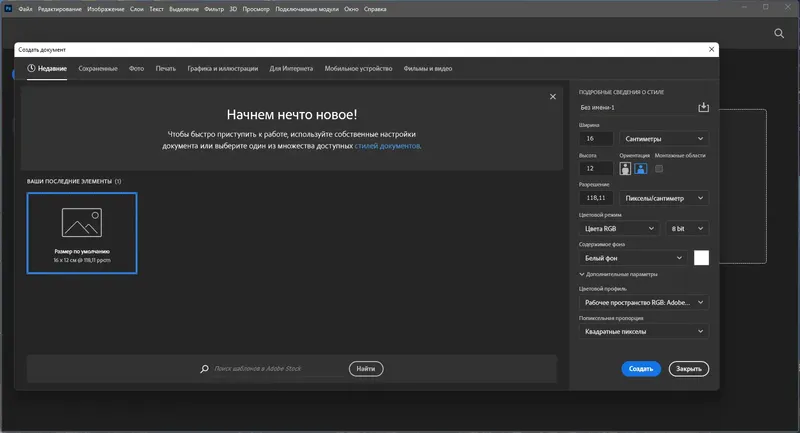Click the Разрешение resolution input field
Image resolution: width=800 pixels, height=433 pixels.
[596, 198]
